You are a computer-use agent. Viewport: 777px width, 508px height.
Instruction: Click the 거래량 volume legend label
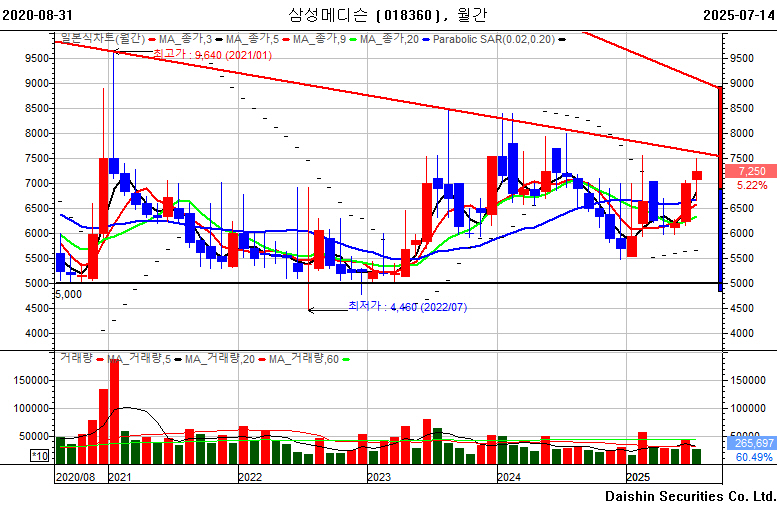point(76,358)
